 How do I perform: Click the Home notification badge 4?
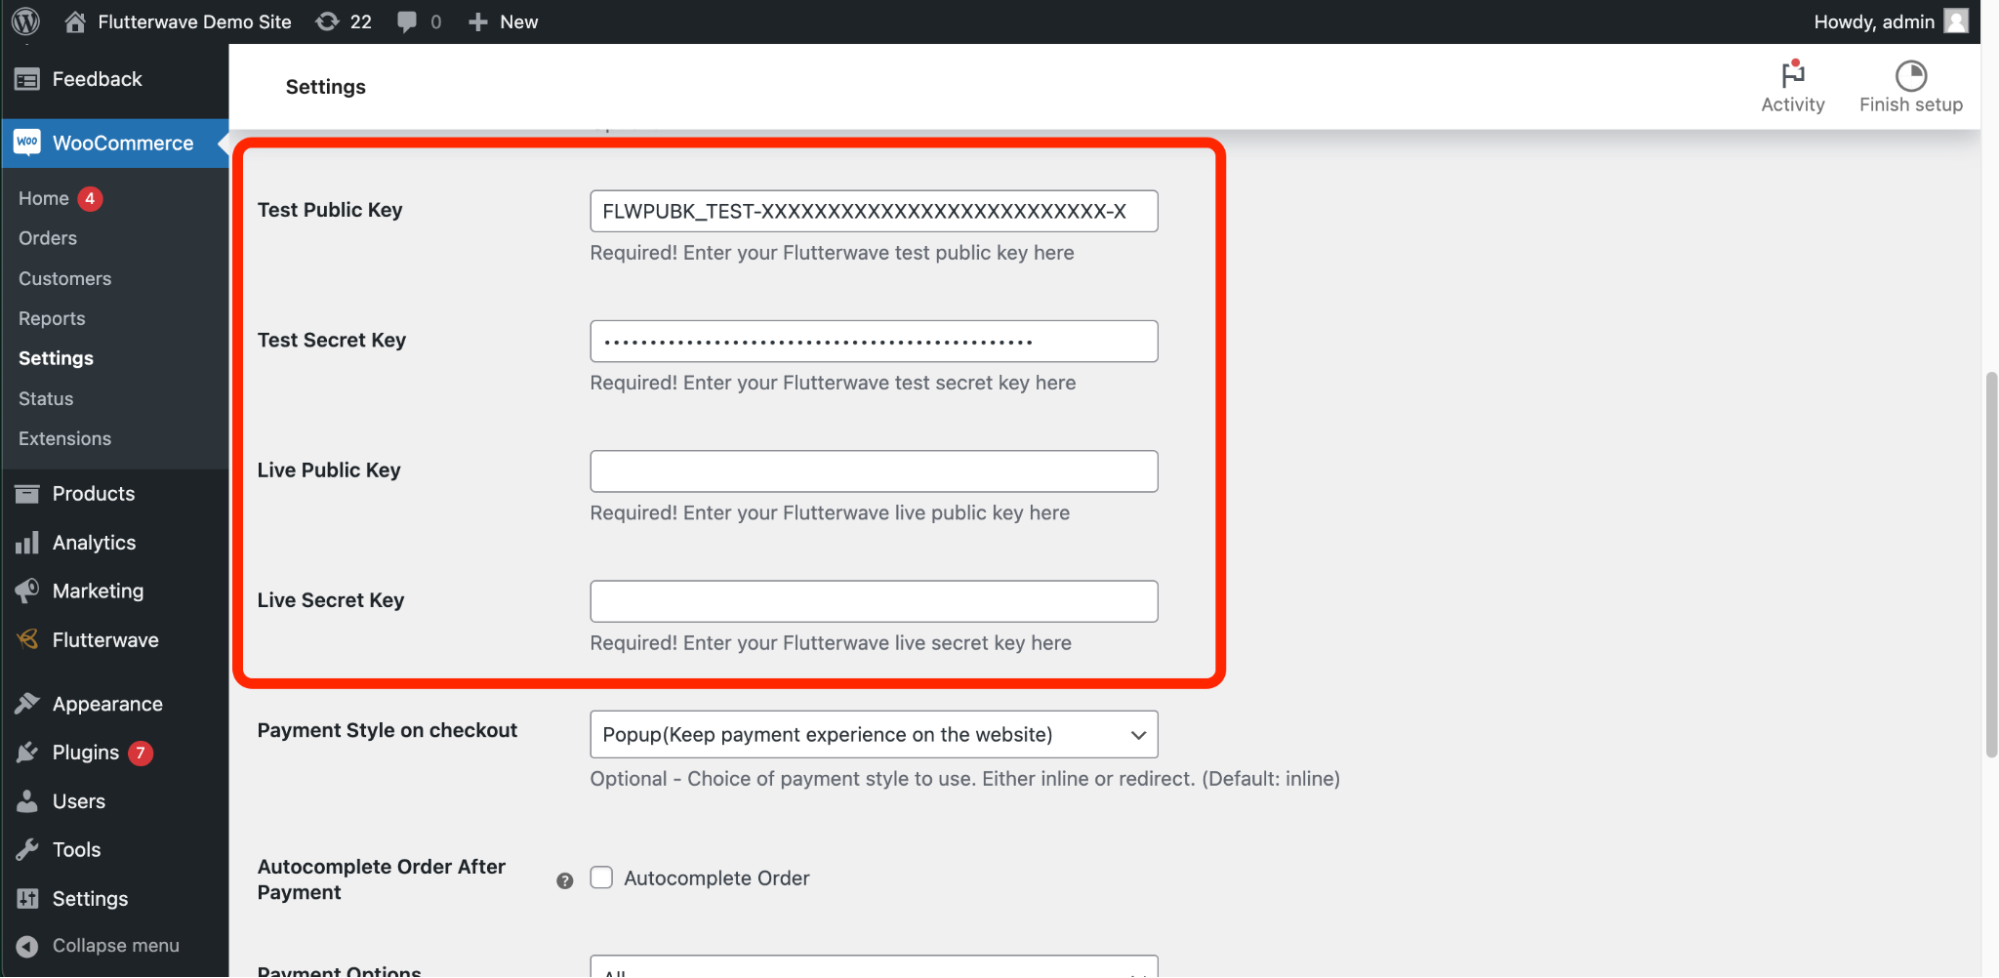[x=90, y=198]
